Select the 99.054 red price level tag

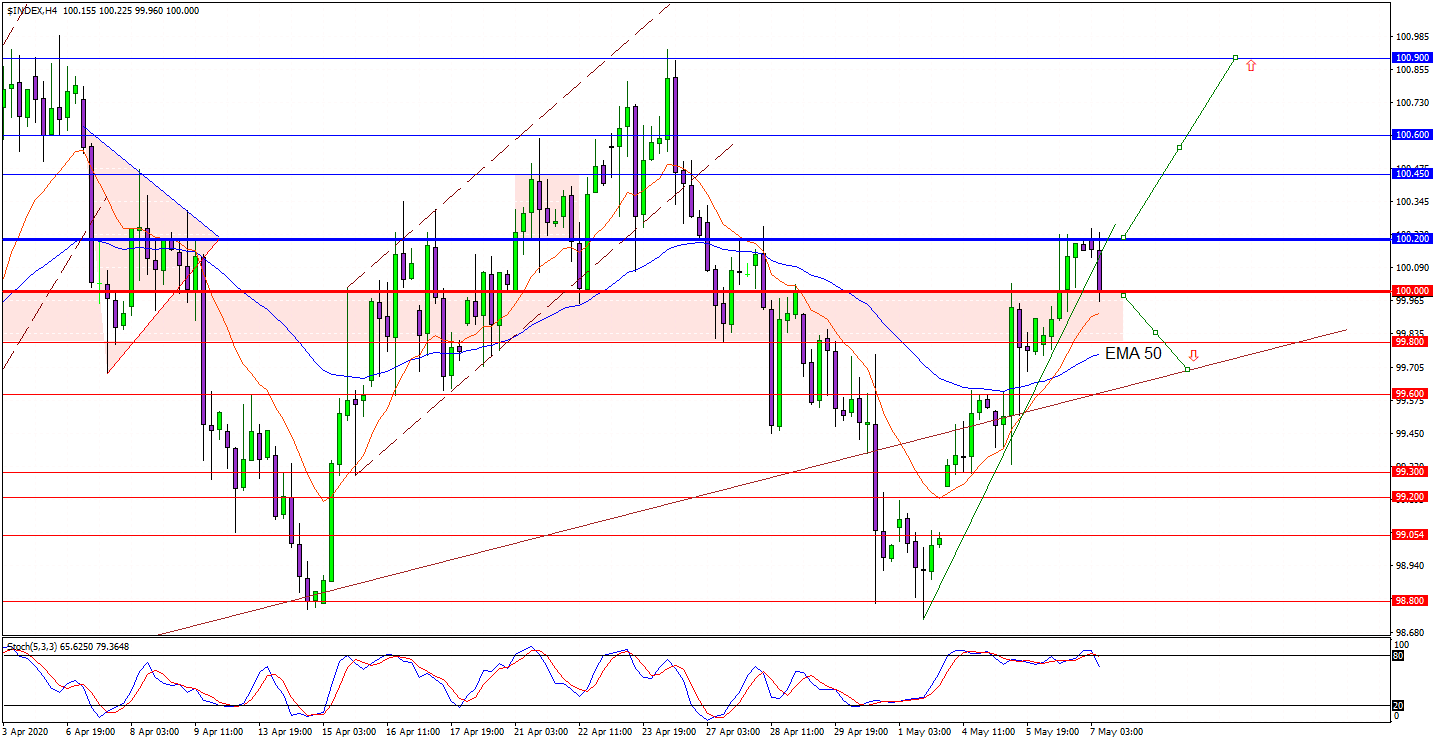(1410, 535)
